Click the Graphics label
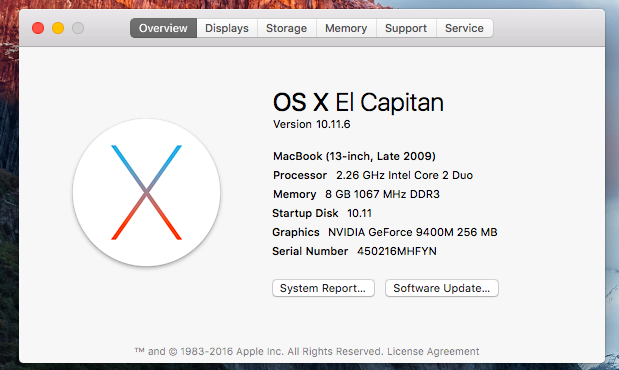The height and width of the screenshot is (370, 619). click(x=296, y=232)
